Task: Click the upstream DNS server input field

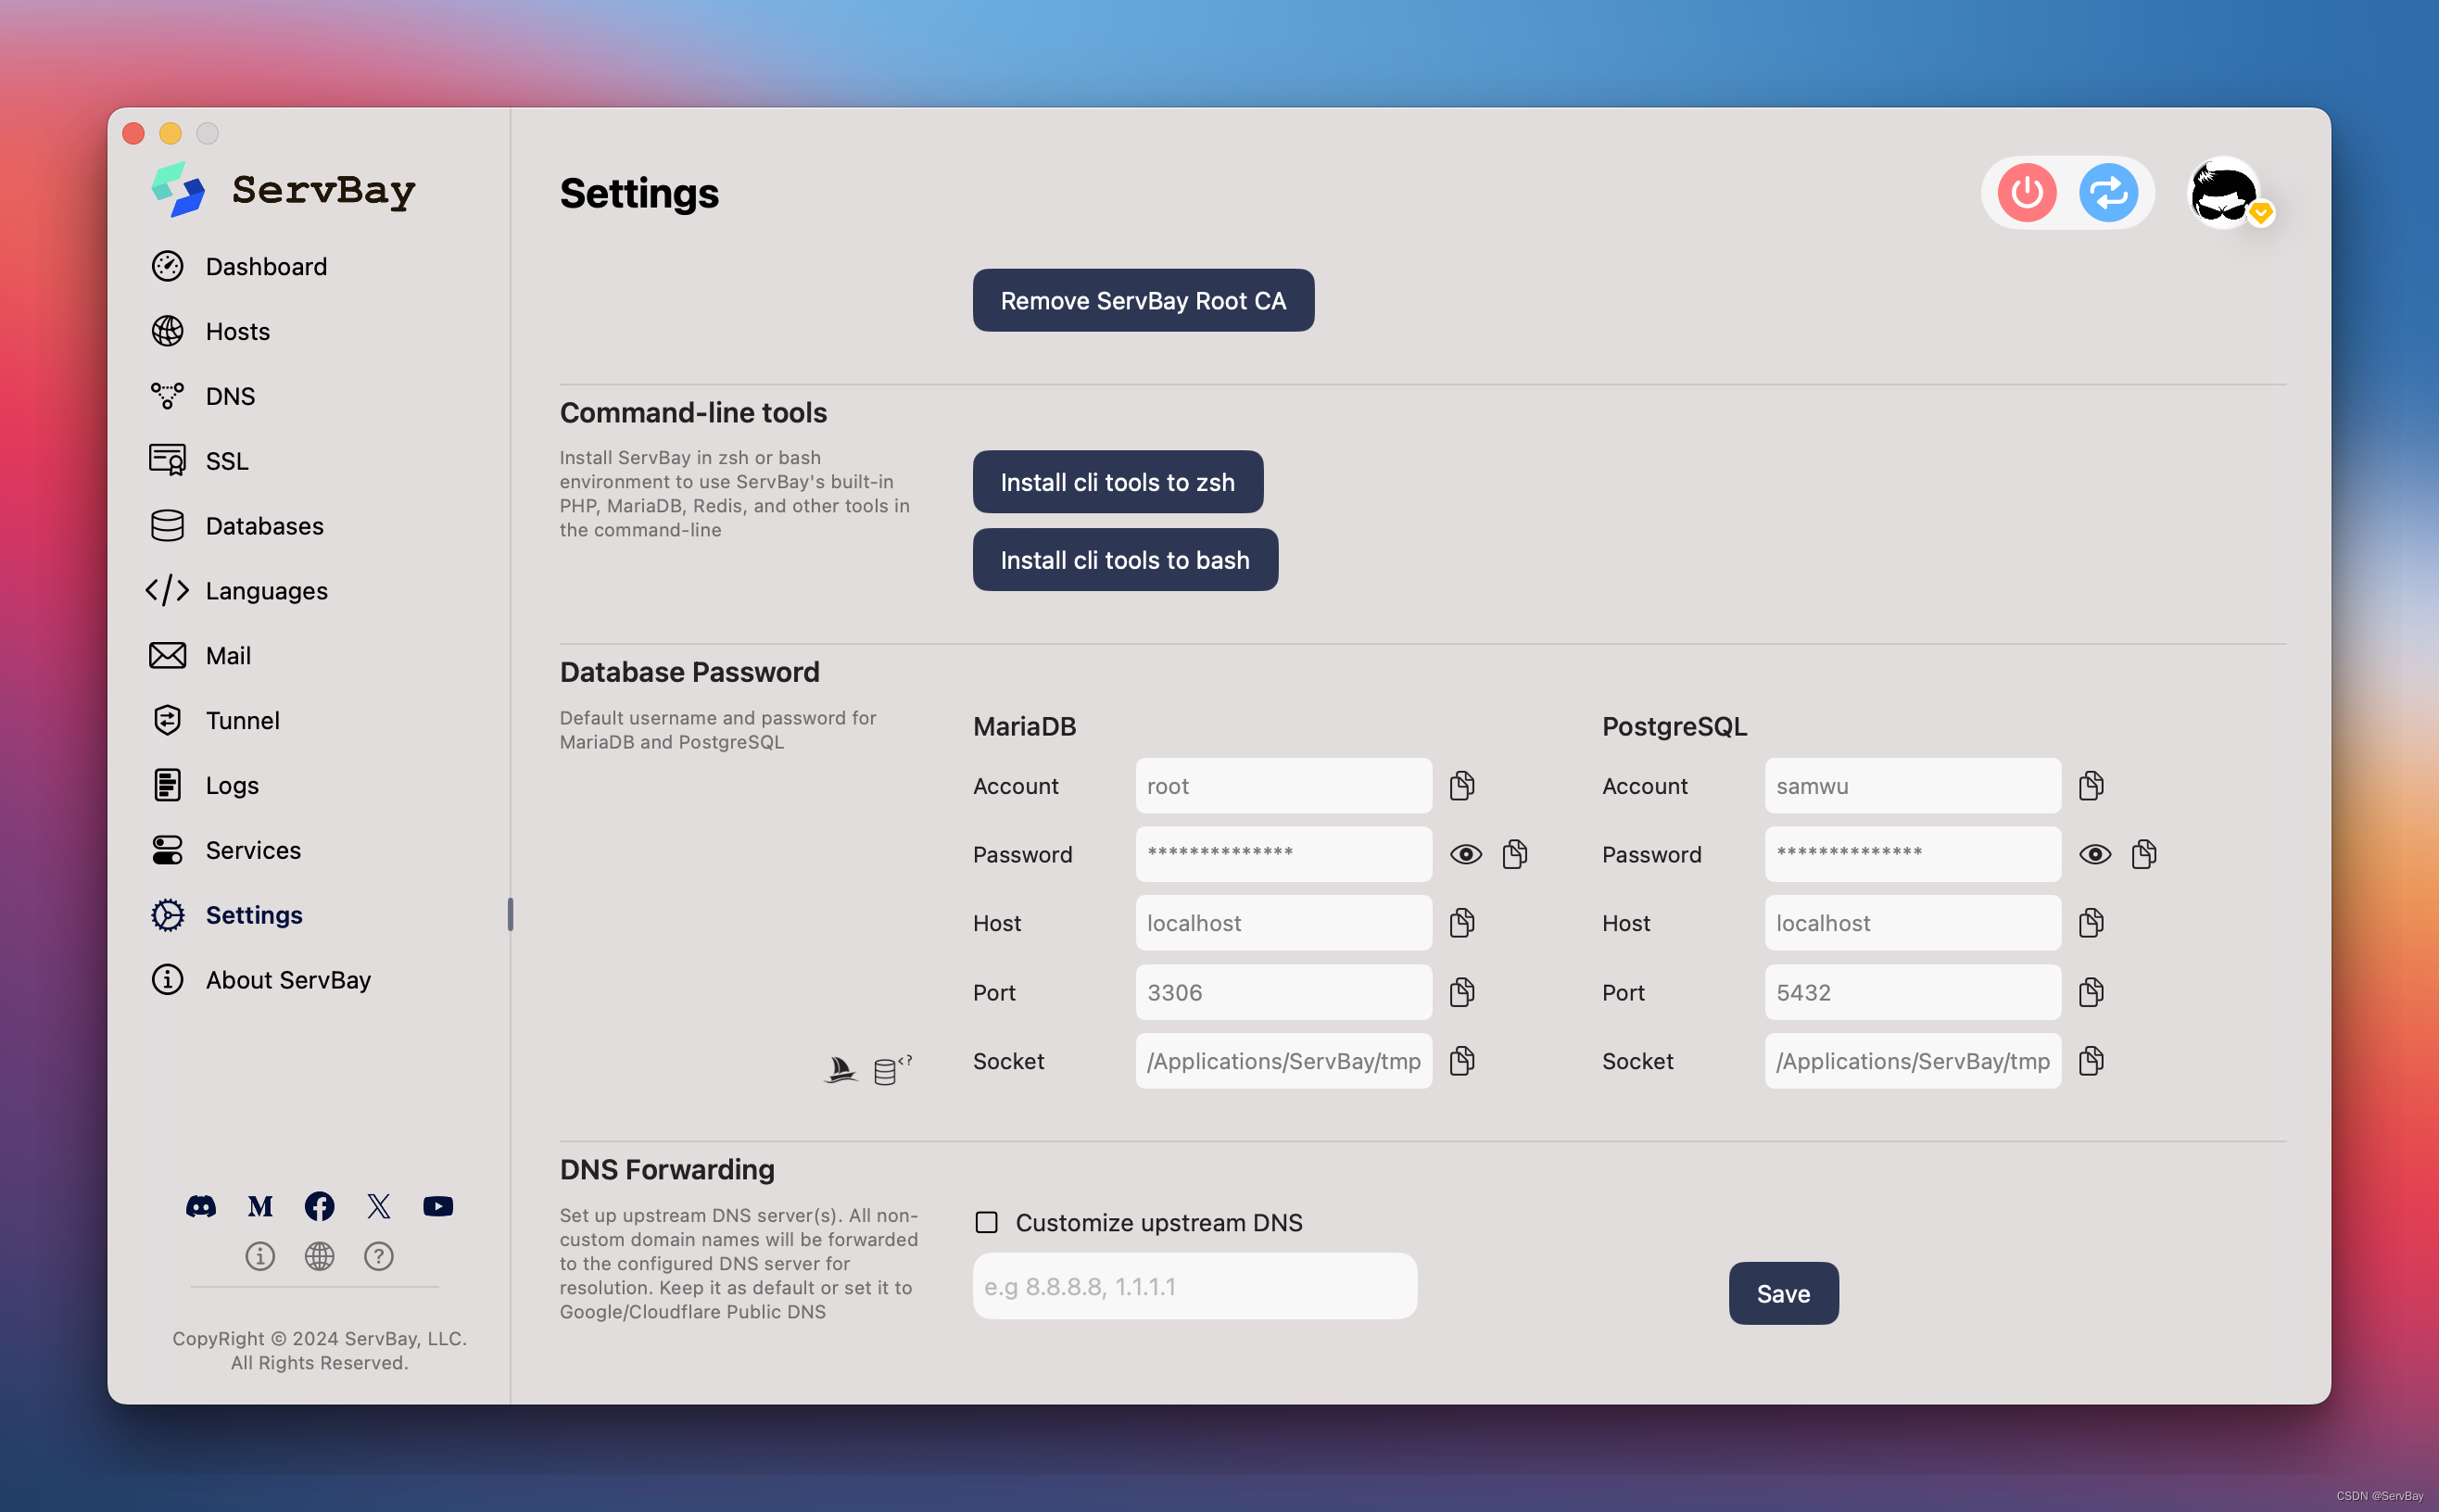Action: click(x=1194, y=1286)
